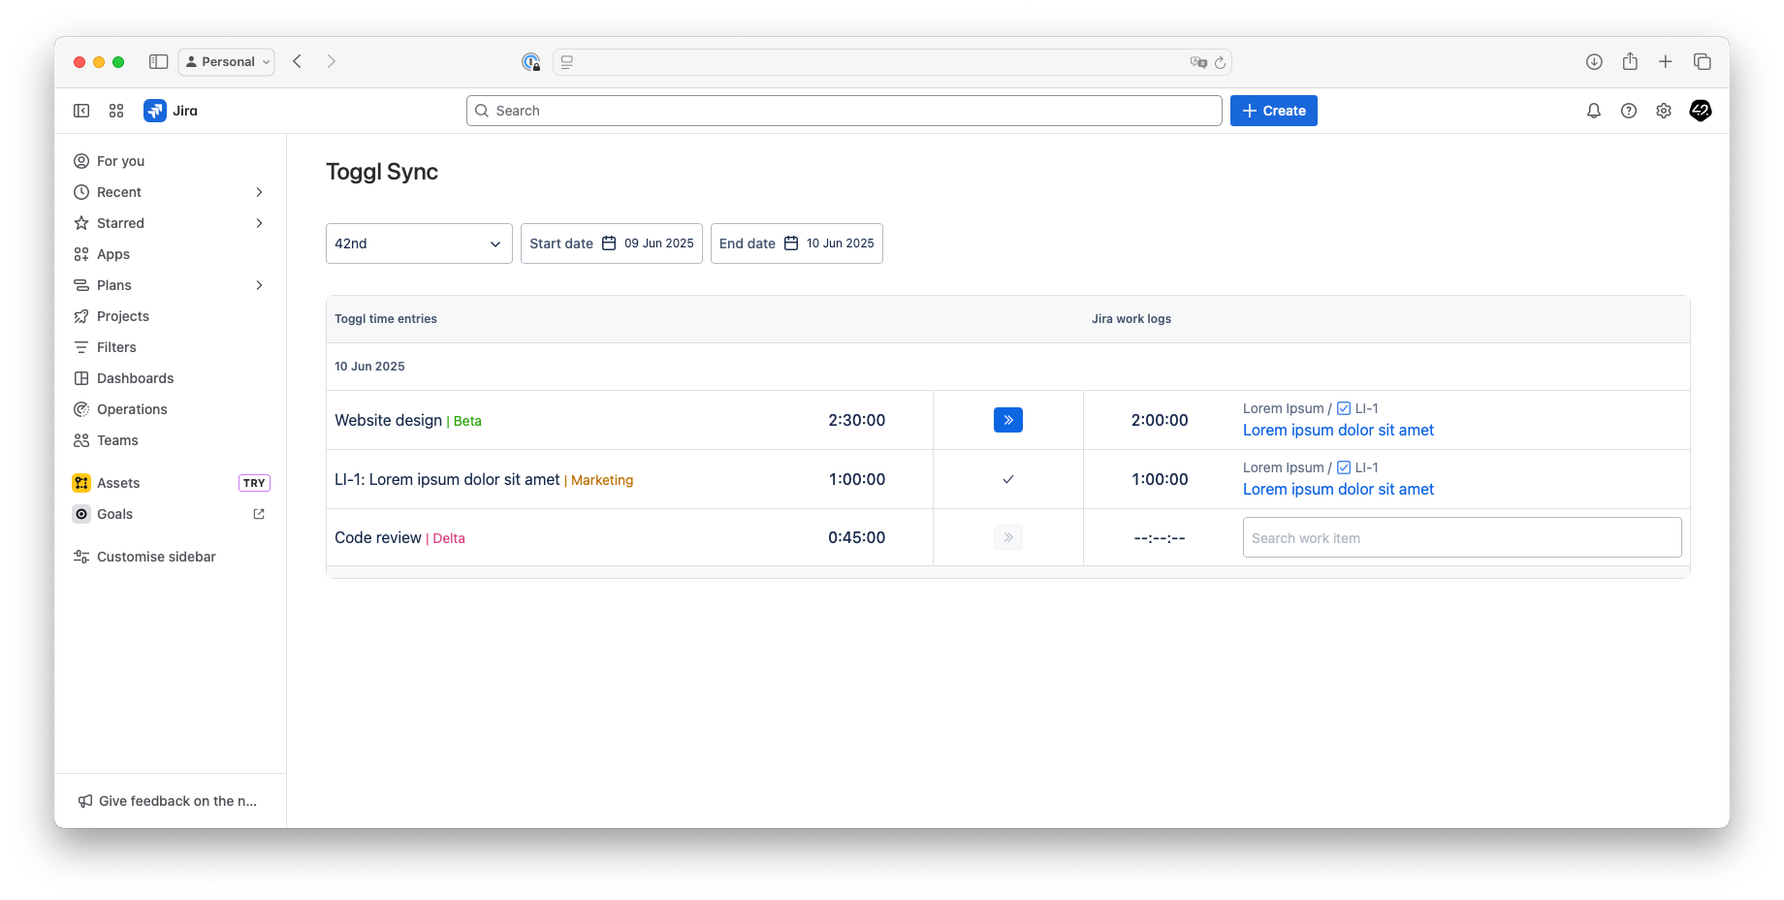1784x900 pixels.
Task: Click the Code review entry title
Action: (x=378, y=538)
